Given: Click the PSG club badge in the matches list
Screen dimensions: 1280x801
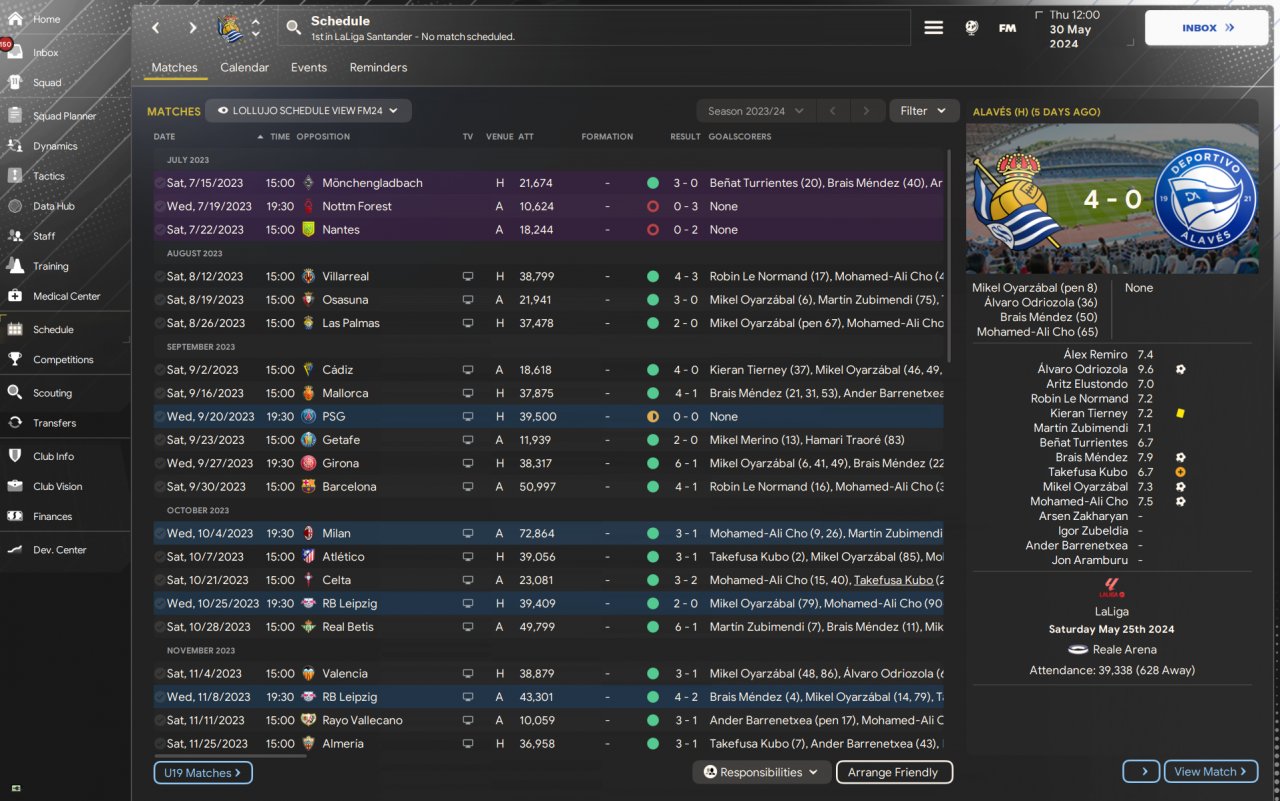Looking at the screenshot, I should (x=309, y=416).
